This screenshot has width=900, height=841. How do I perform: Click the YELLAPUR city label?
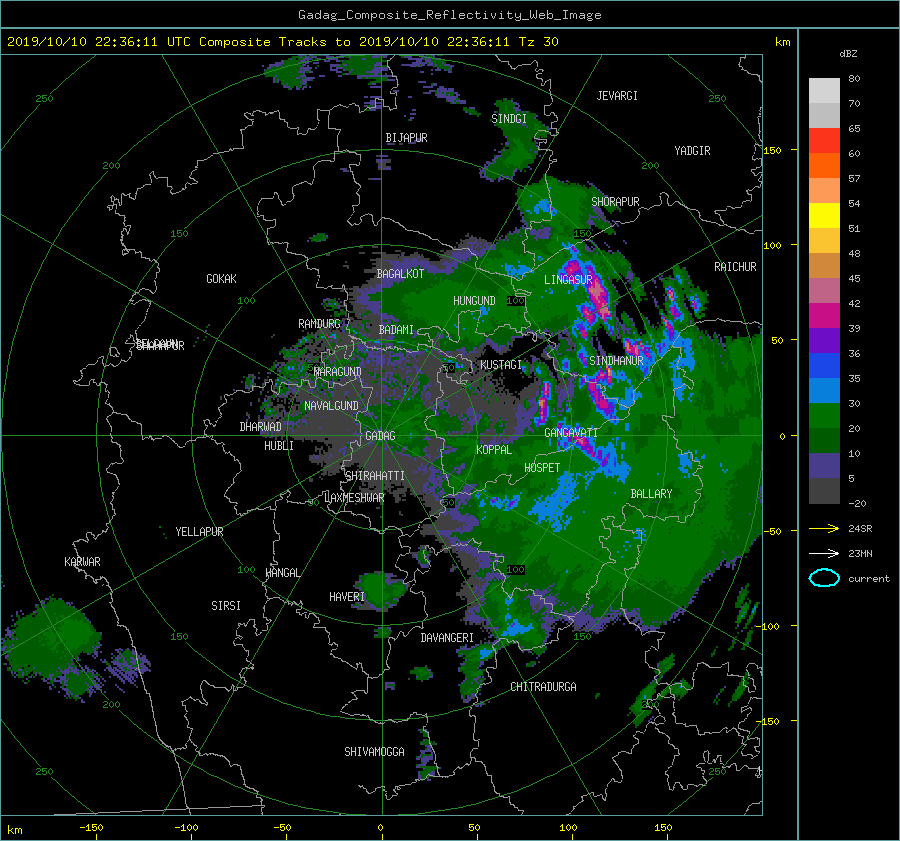pyautogui.click(x=199, y=532)
